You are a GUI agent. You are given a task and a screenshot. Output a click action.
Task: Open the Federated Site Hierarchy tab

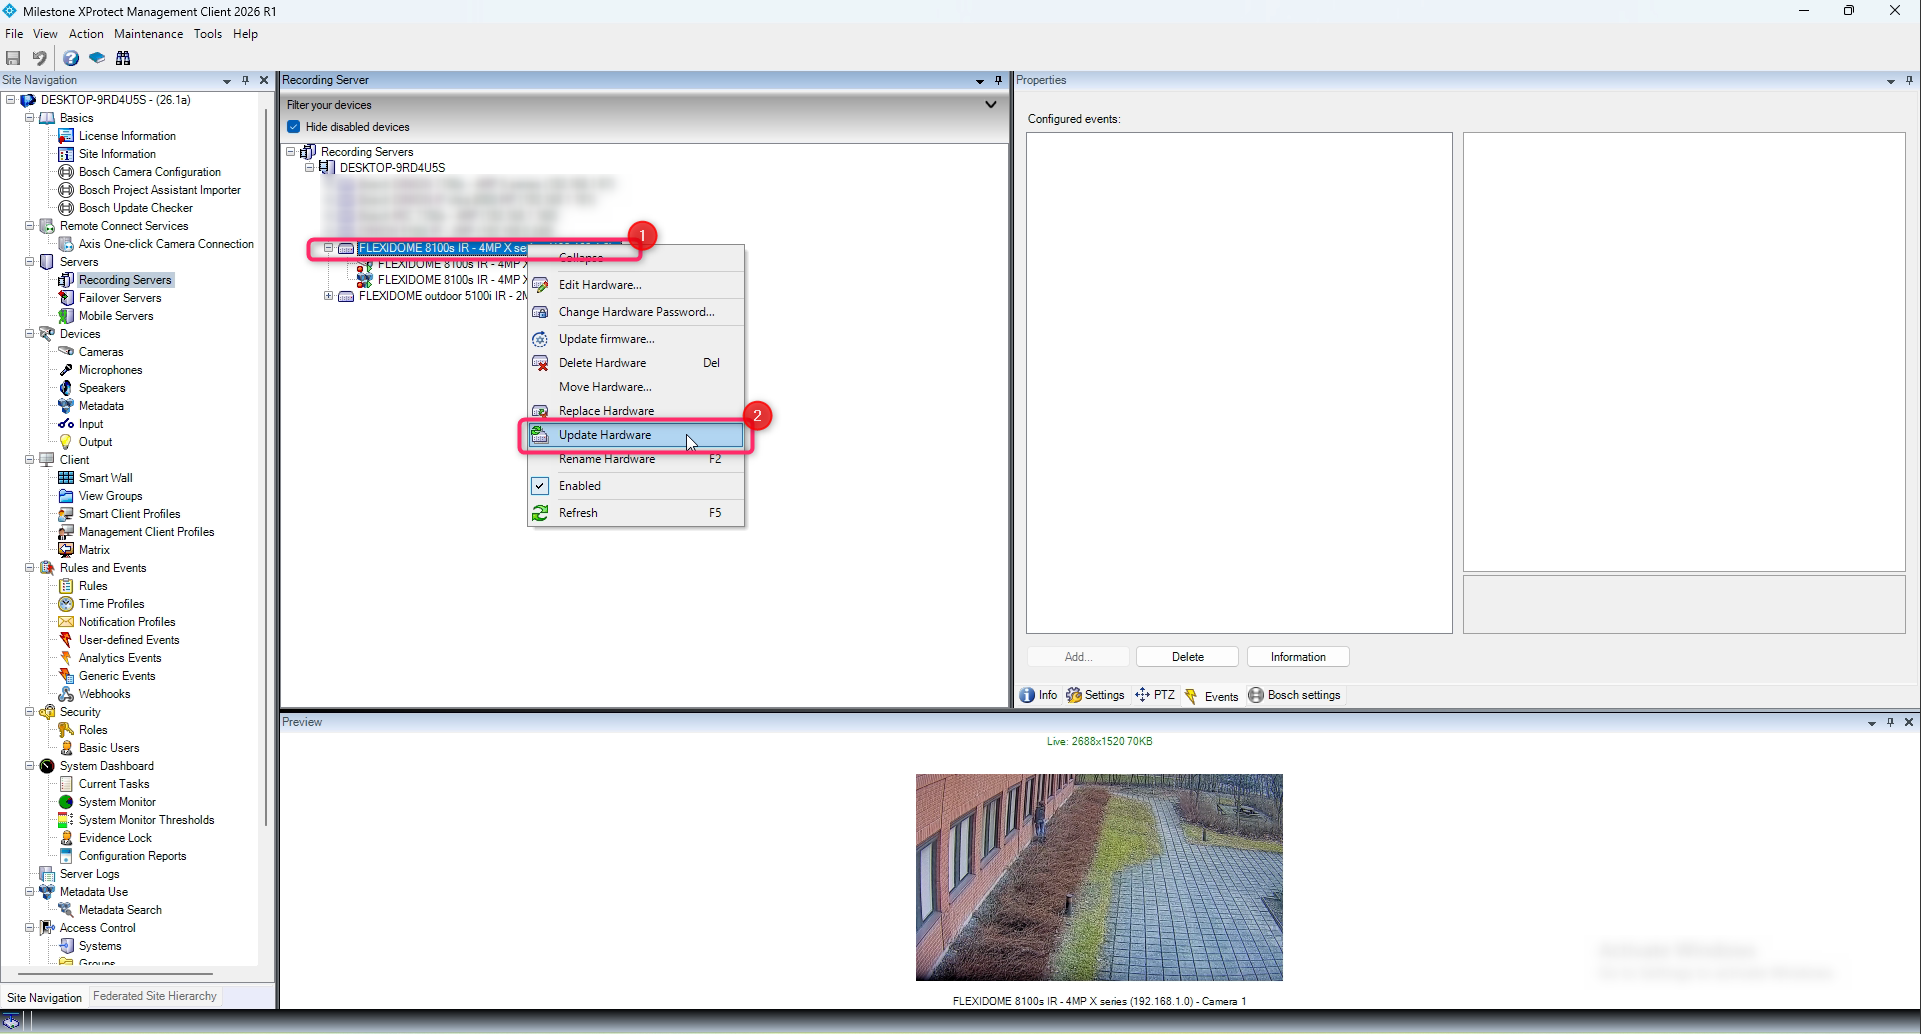pos(155,996)
